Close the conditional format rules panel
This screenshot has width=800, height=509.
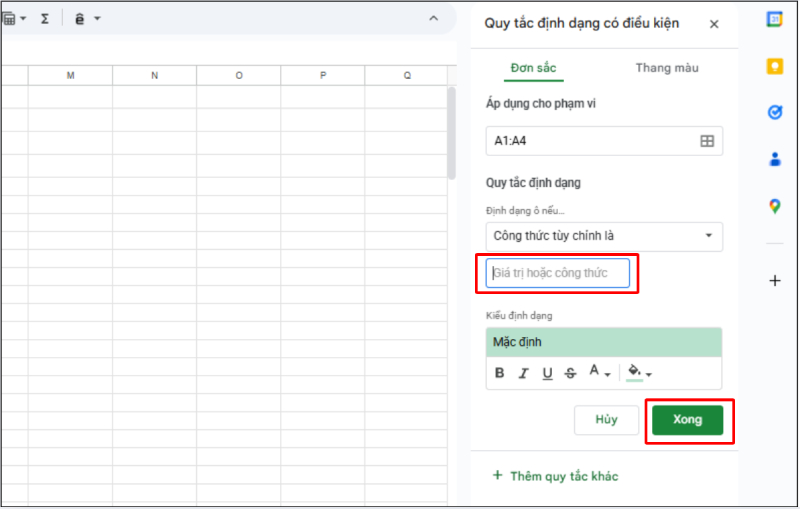coord(714,24)
